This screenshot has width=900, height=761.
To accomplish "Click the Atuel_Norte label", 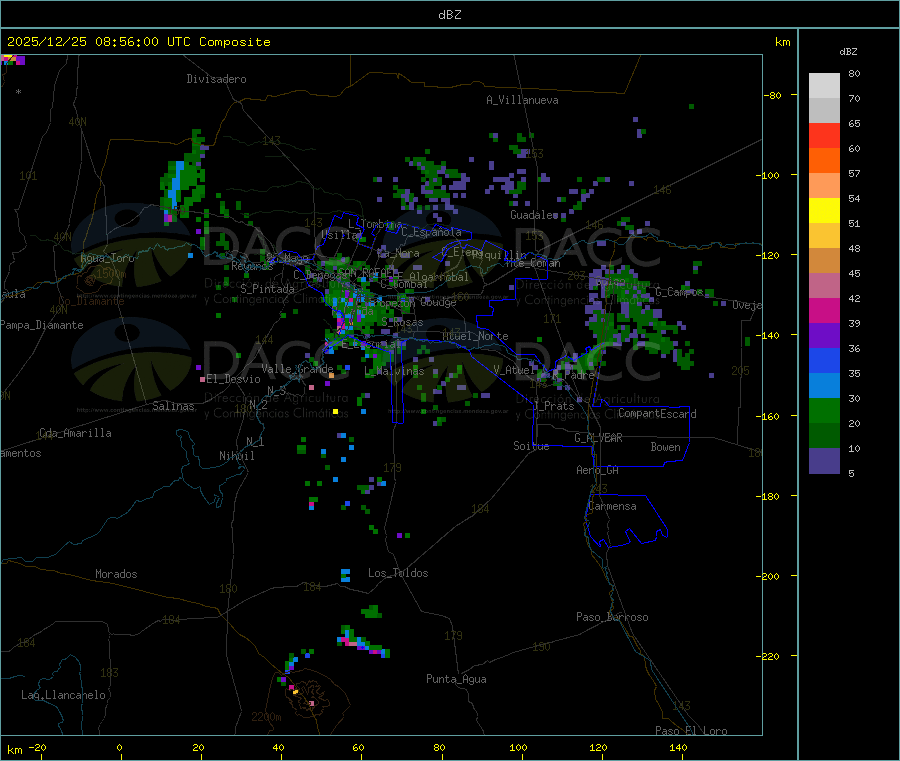I will point(475,336).
